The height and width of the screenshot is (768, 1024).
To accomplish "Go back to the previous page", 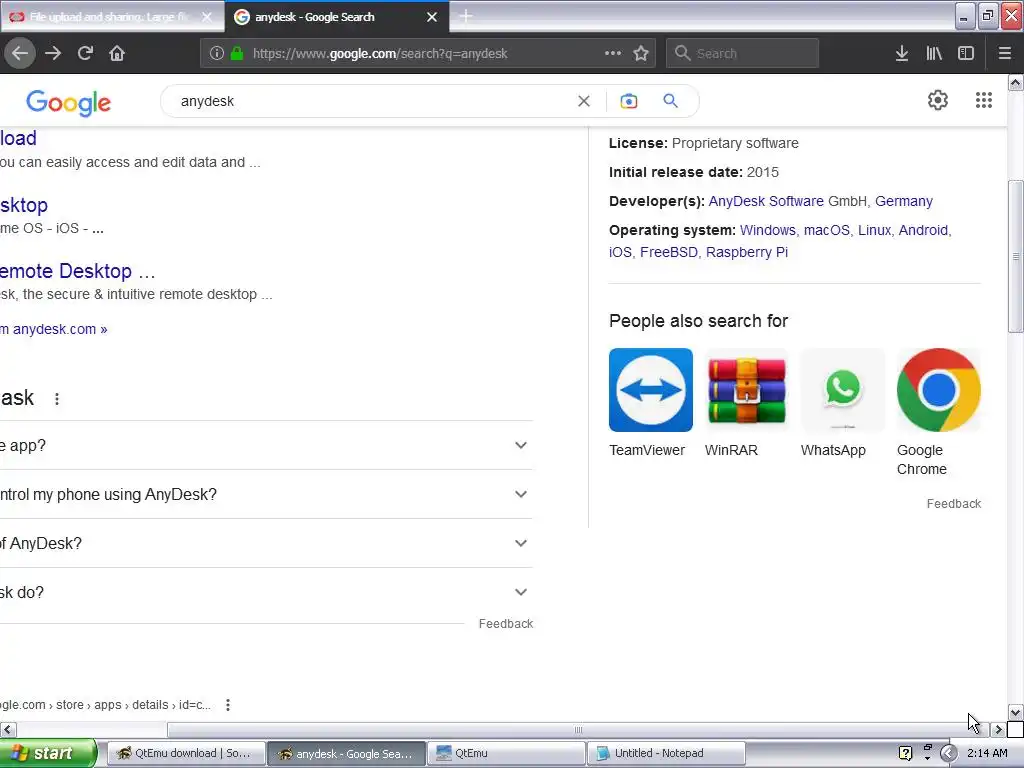I will pos(20,54).
